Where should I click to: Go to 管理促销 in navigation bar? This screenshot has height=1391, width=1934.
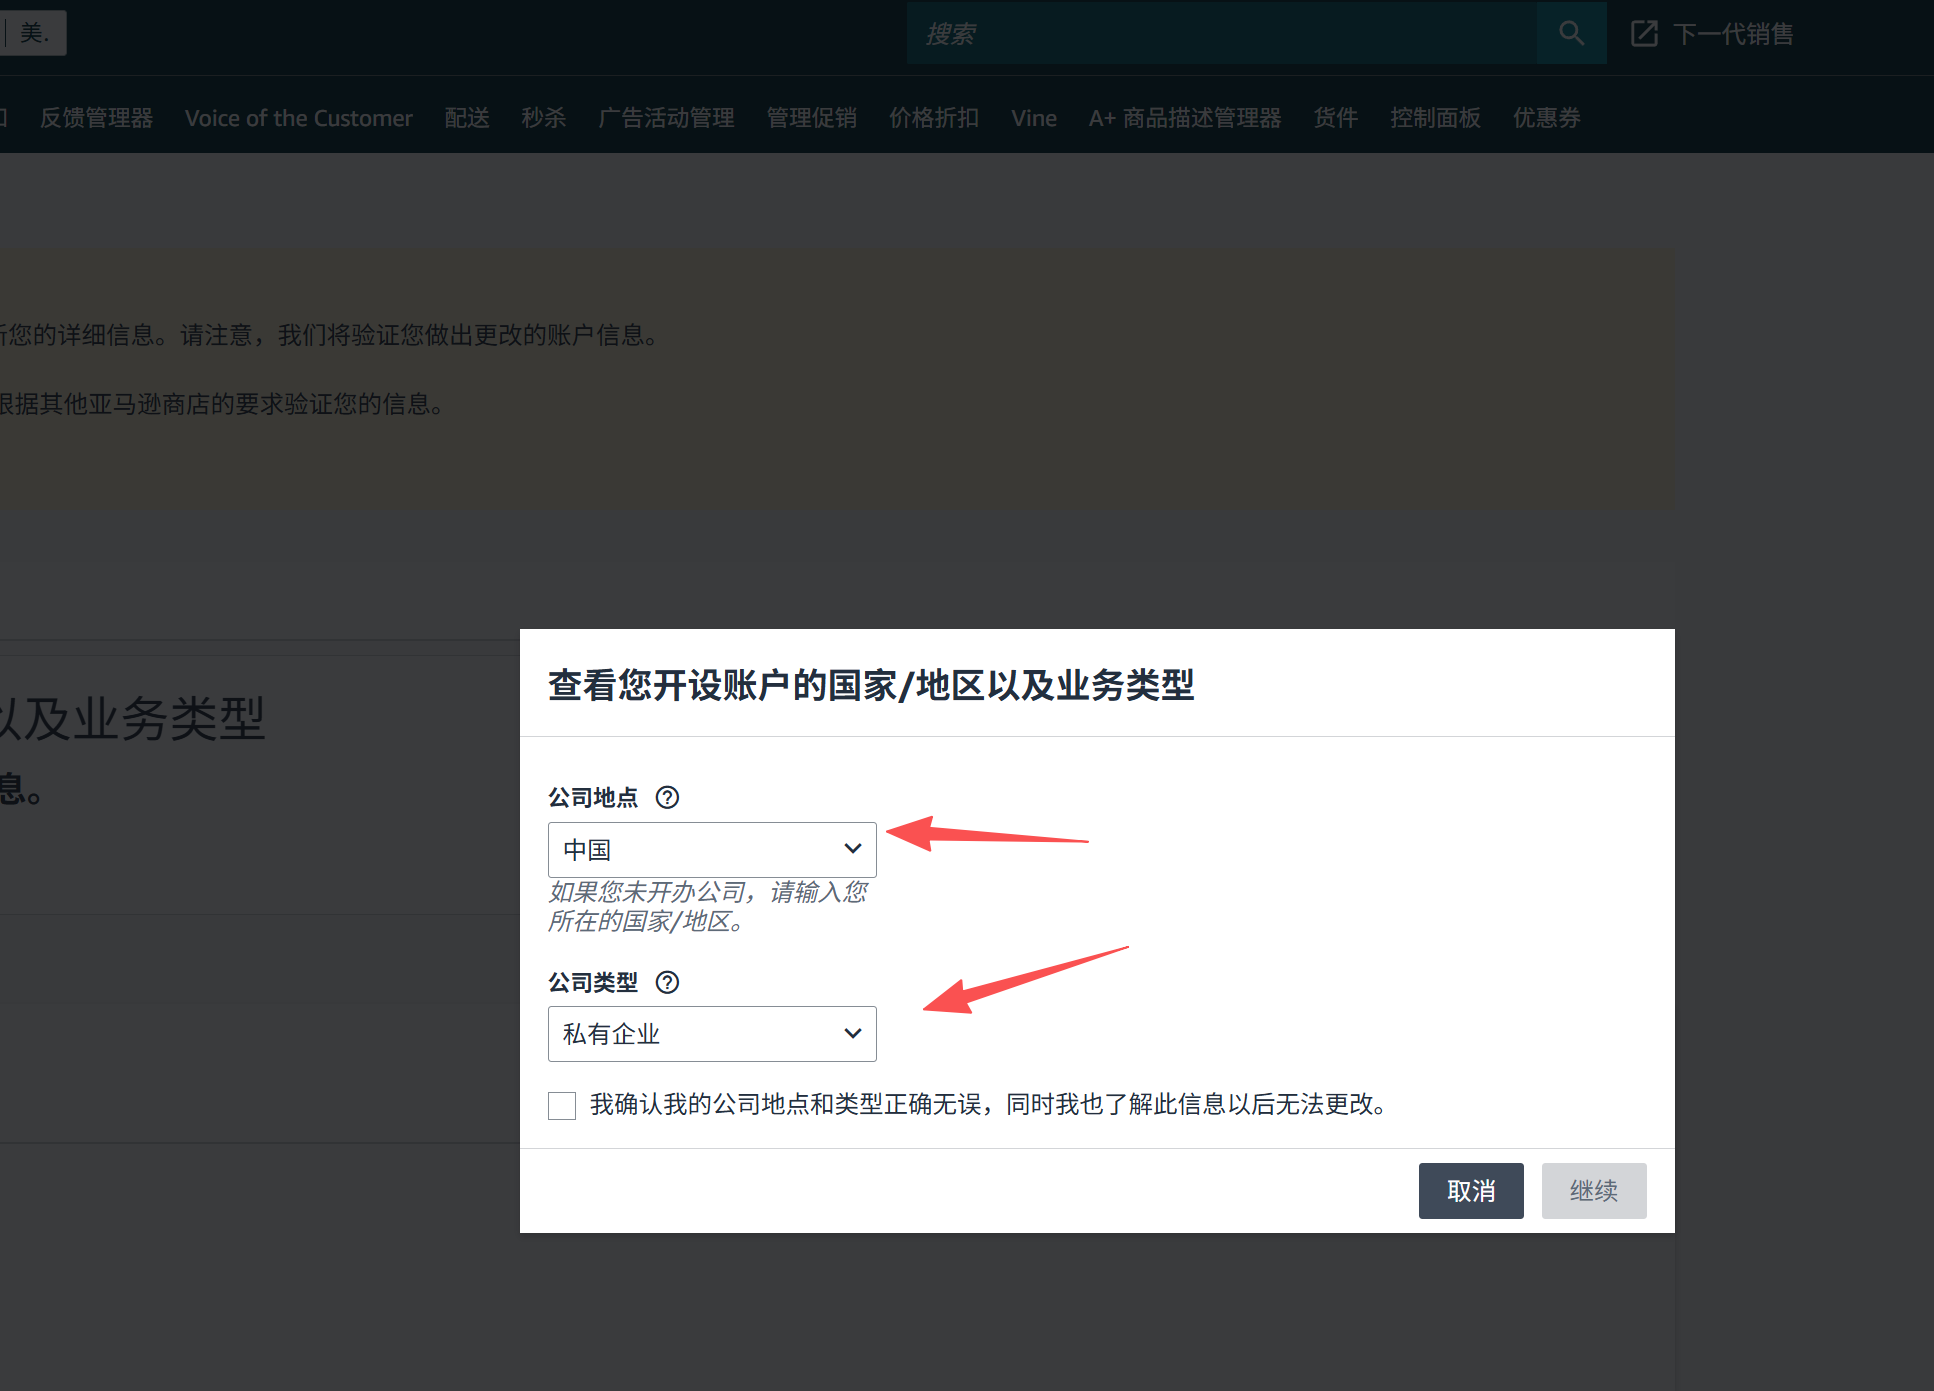[811, 118]
